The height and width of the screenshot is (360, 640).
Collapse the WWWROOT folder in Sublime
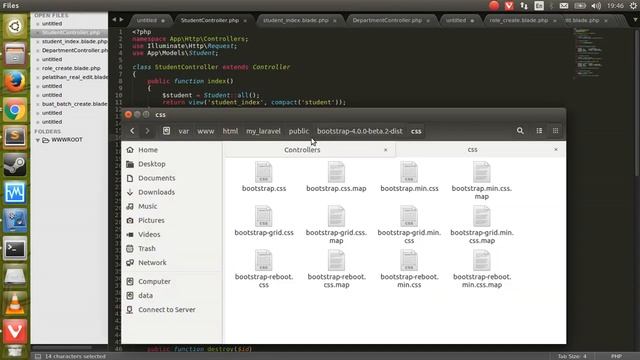pyautogui.click(x=38, y=140)
